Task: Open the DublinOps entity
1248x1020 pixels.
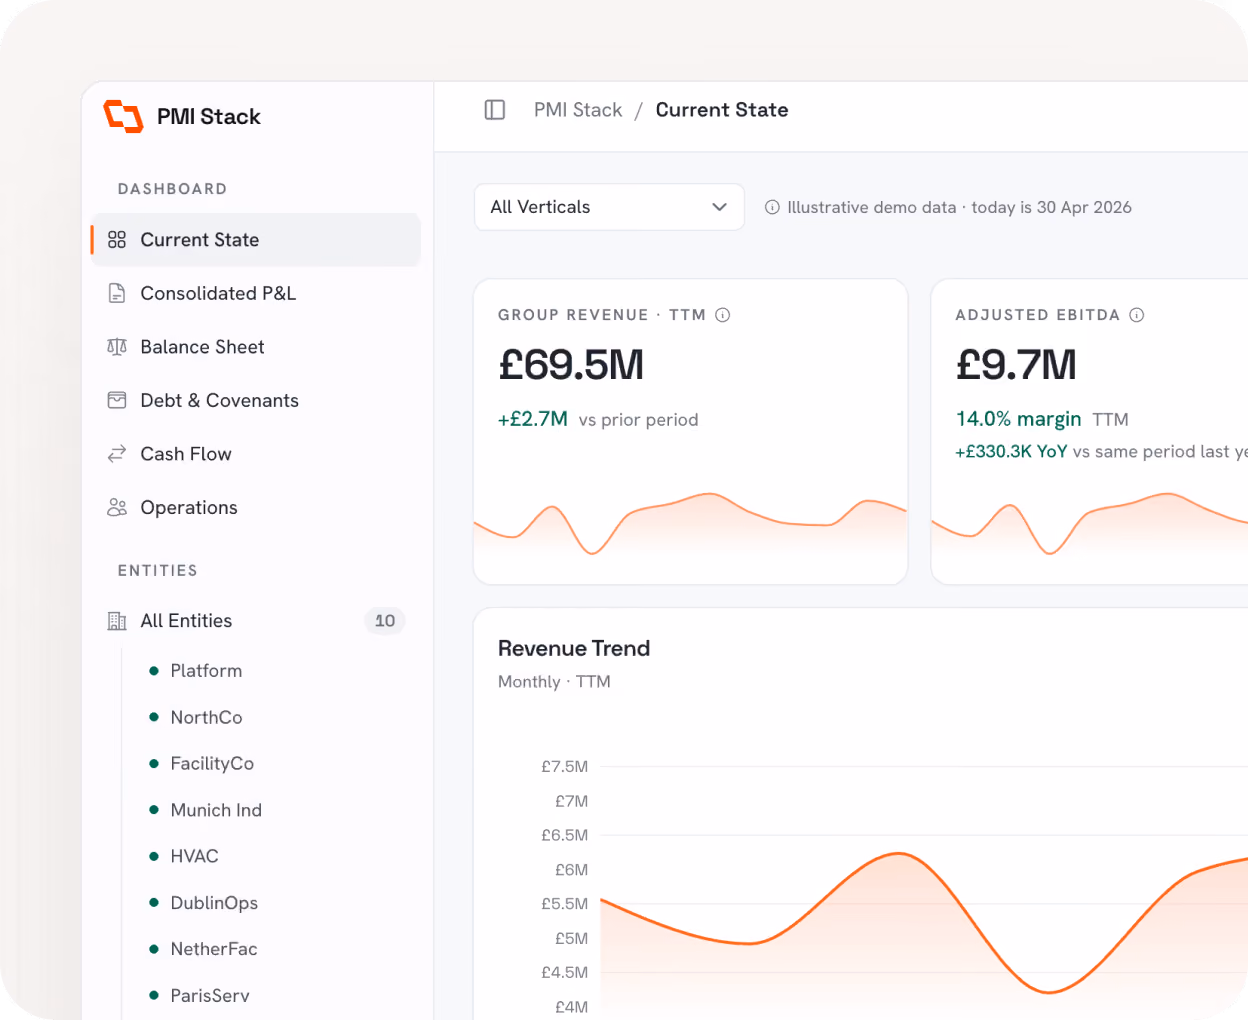Action: (x=214, y=903)
